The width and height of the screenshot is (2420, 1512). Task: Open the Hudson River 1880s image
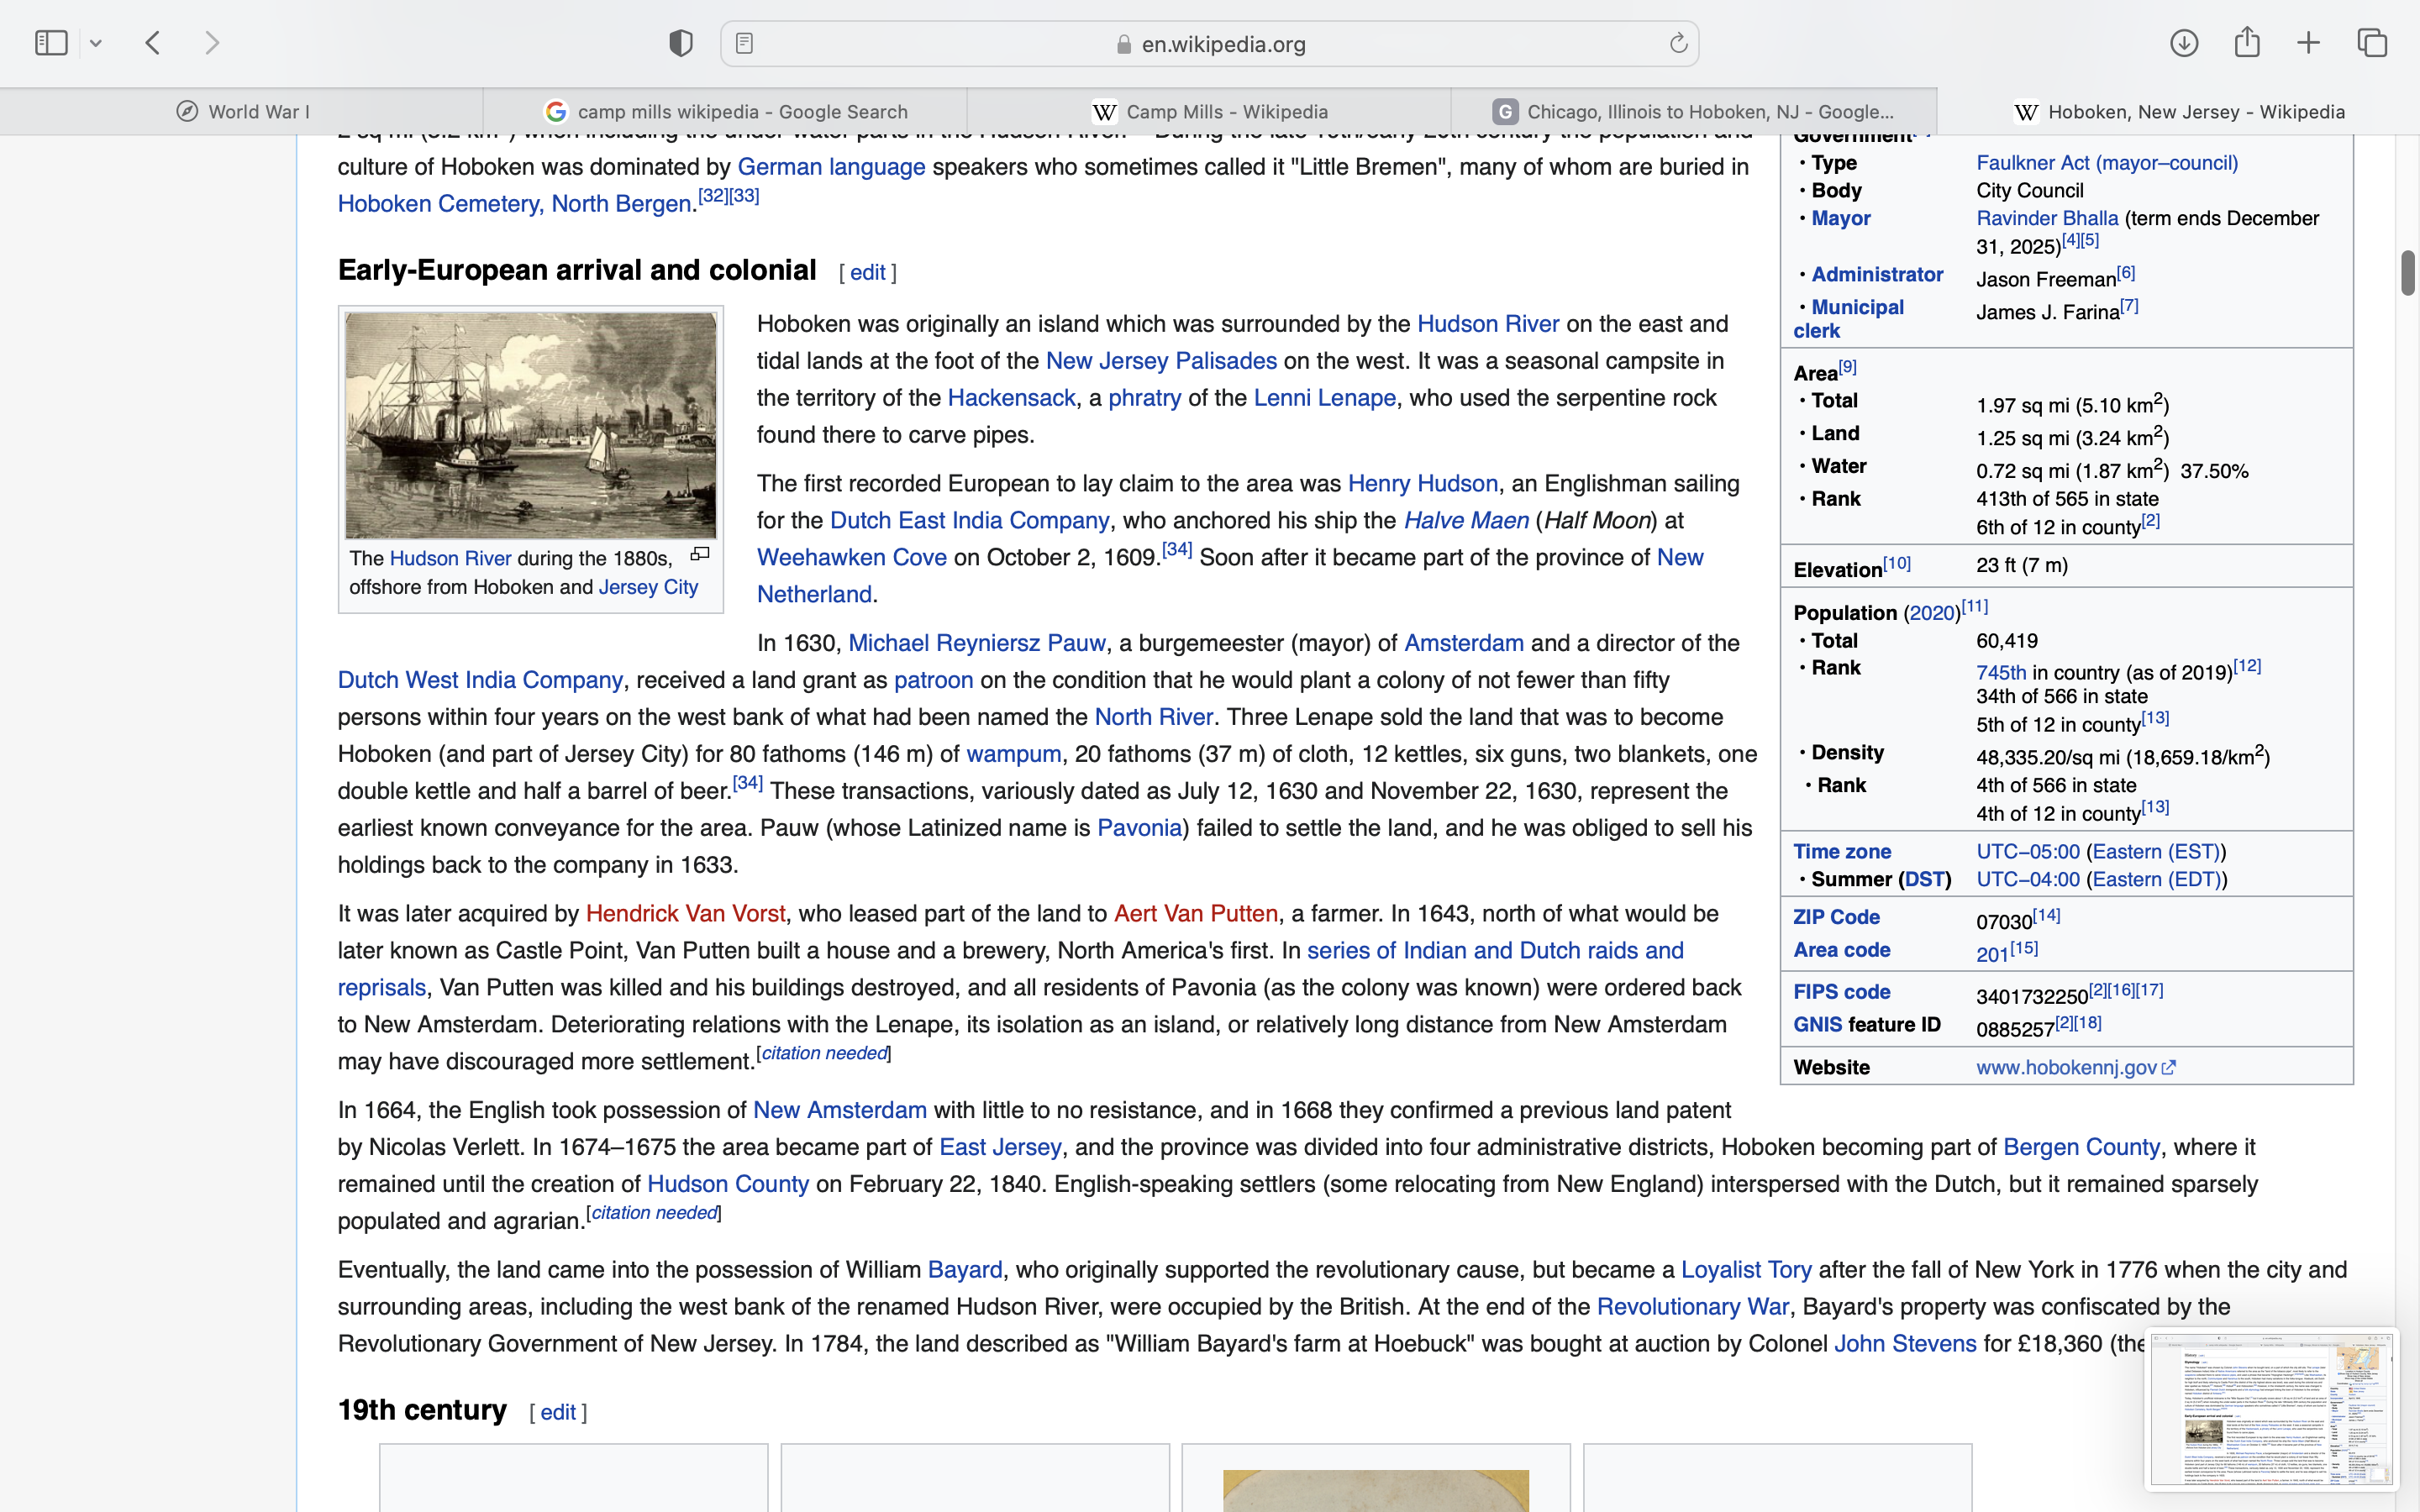pos(530,425)
